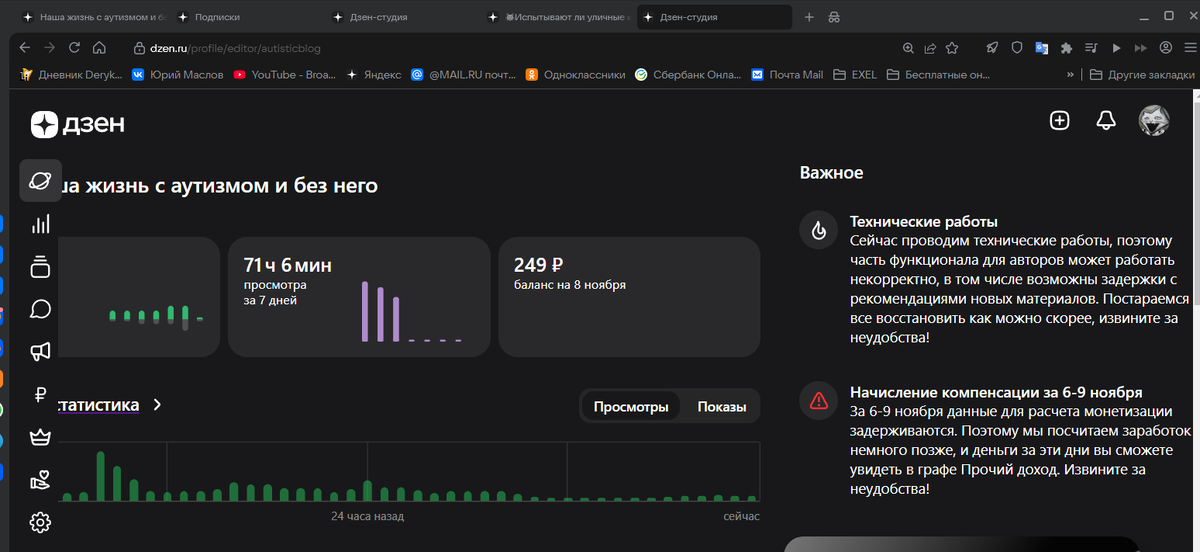The height and width of the screenshot is (552, 1200).
Task: Open the Юрий Маслов VK bookmark
Action: tap(177, 74)
